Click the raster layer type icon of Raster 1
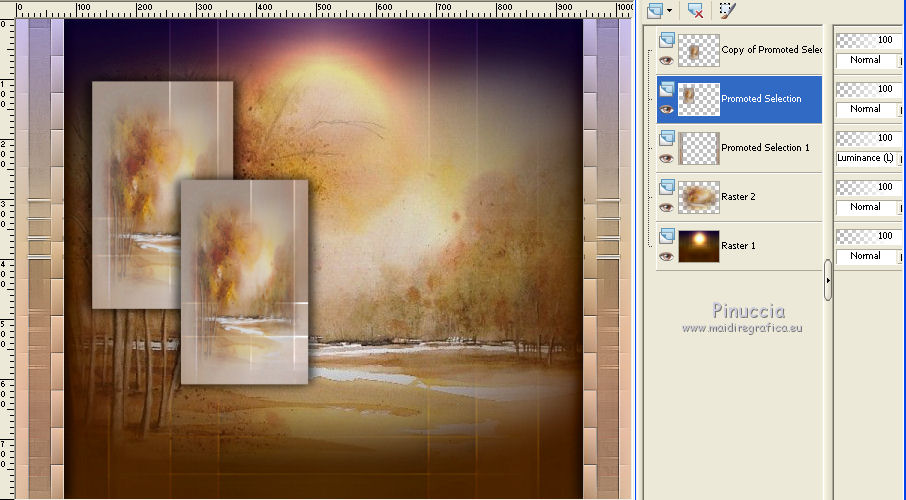This screenshot has height=500, width=906. point(667,236)
